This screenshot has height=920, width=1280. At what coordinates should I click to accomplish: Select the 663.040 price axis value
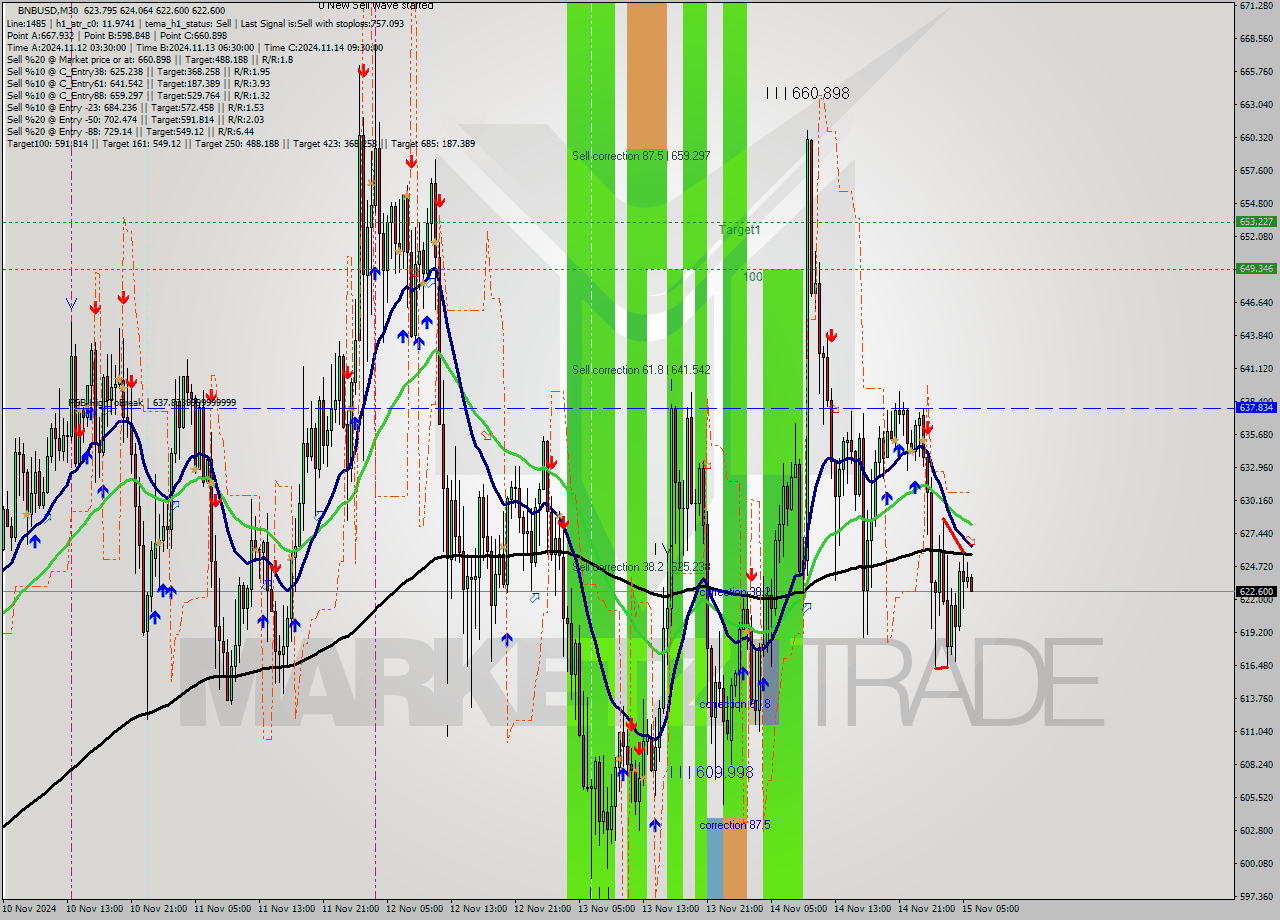pyautogui.click(x=1256, y=104)
